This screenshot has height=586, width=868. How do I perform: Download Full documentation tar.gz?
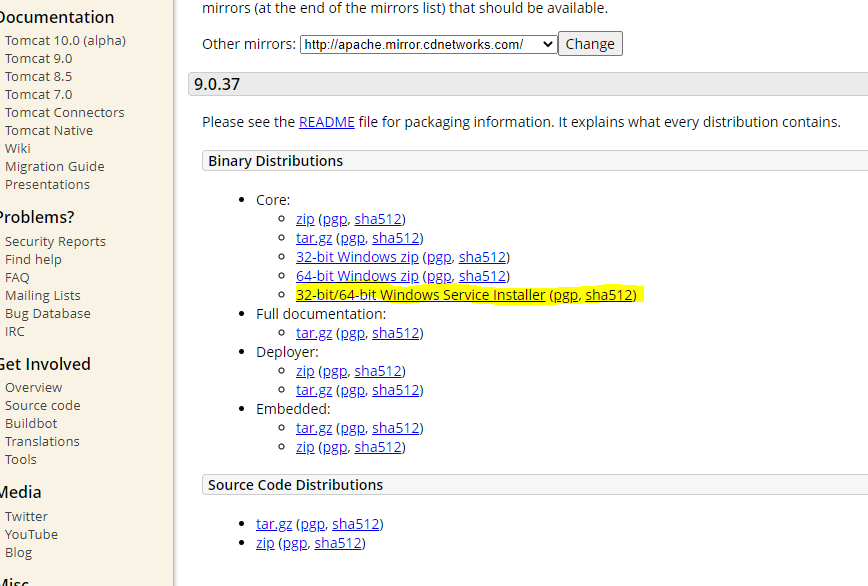pyautogui.click(x=314, y=333)
